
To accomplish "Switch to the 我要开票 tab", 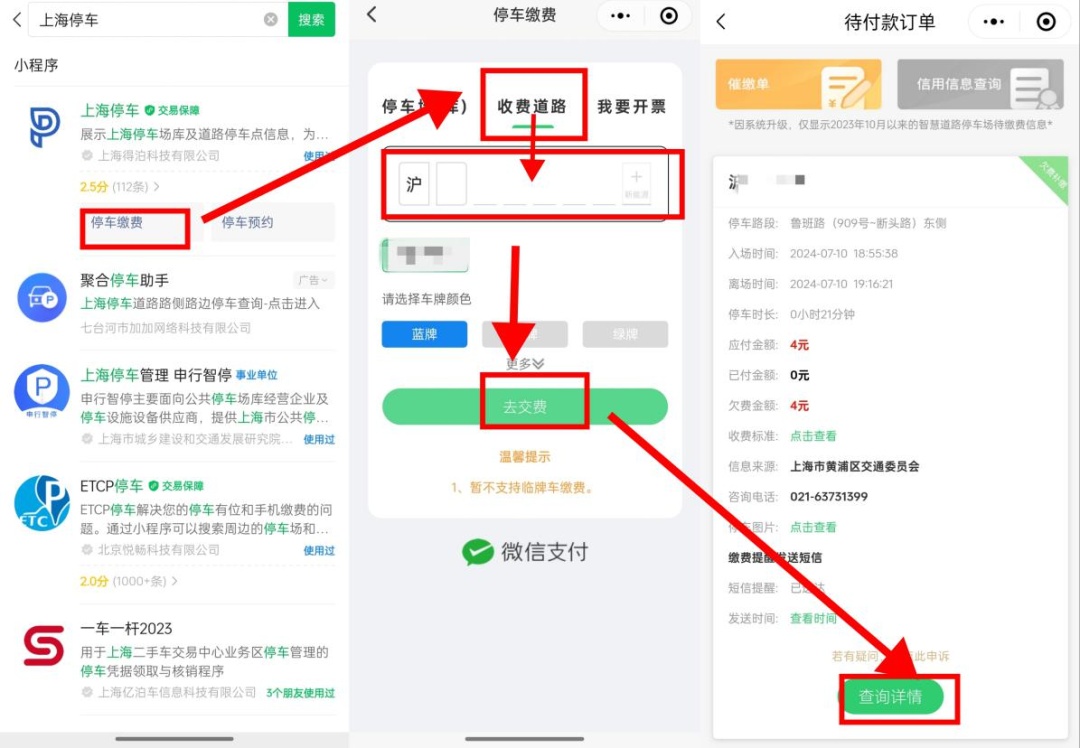I will point(632,106).
